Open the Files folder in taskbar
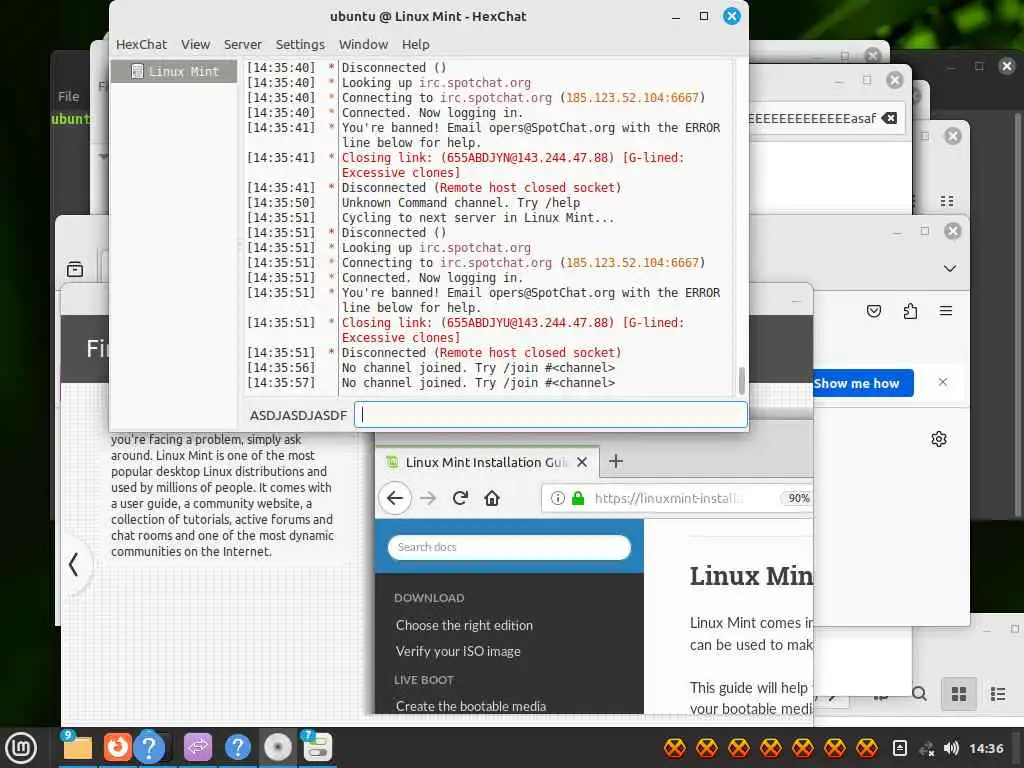This screenshot has width=1024, height=768. pos(77,747)
